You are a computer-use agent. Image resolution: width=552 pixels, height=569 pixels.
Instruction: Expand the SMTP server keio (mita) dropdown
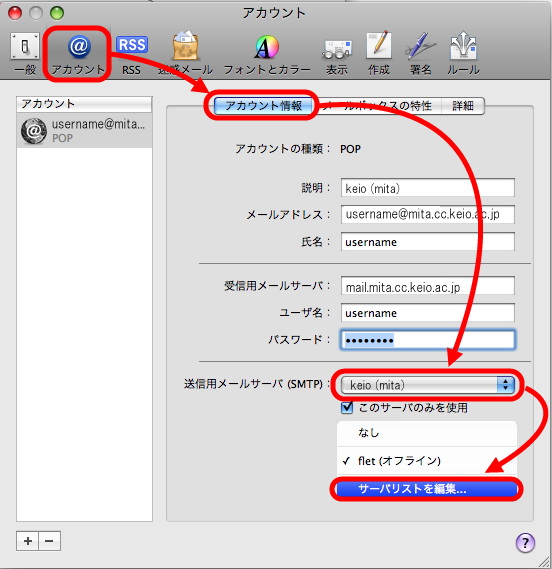[428, 385]
